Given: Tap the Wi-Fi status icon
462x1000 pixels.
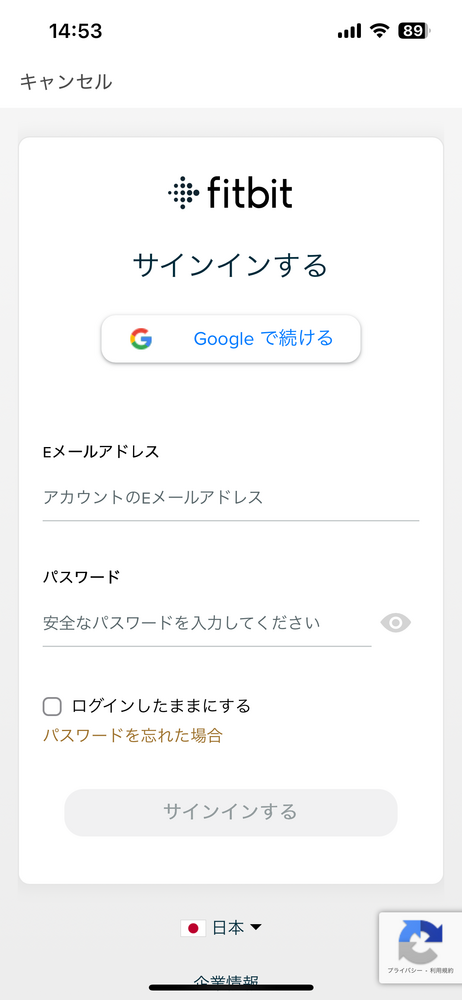Looking at the screenshot, I should (x=381, y=31).
